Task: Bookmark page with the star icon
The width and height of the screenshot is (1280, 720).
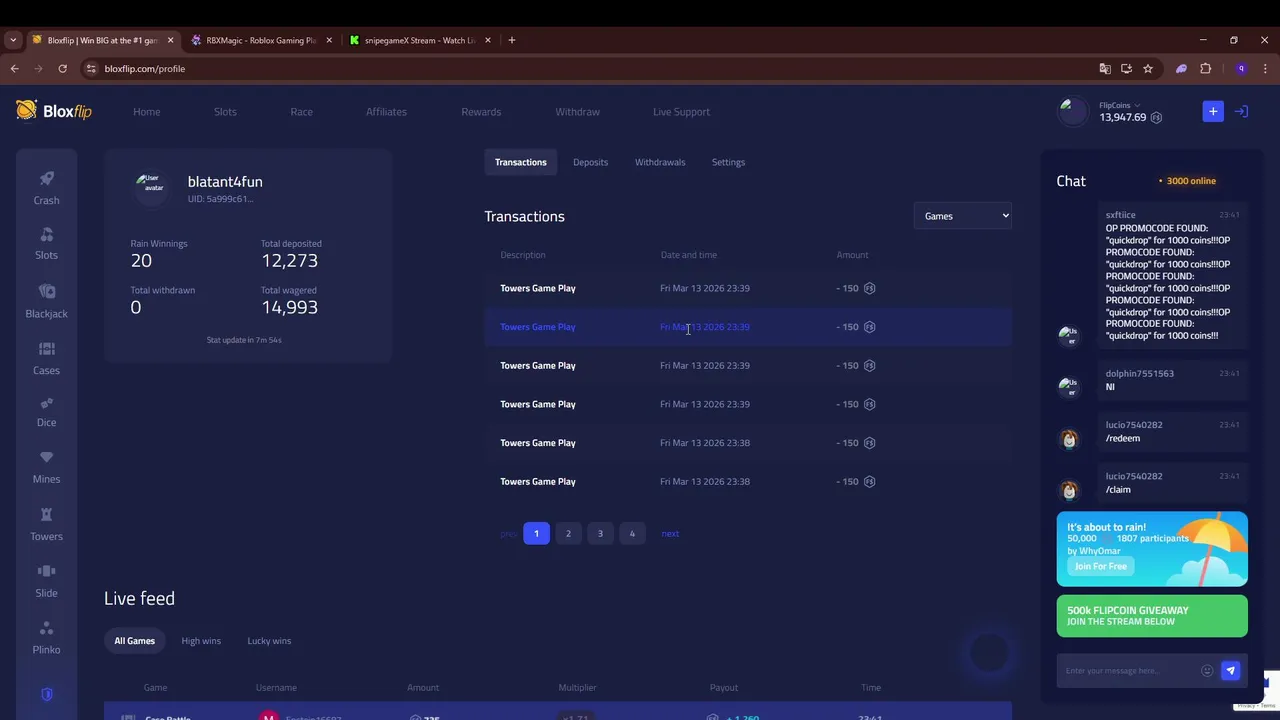Action: click(1148, 69)
